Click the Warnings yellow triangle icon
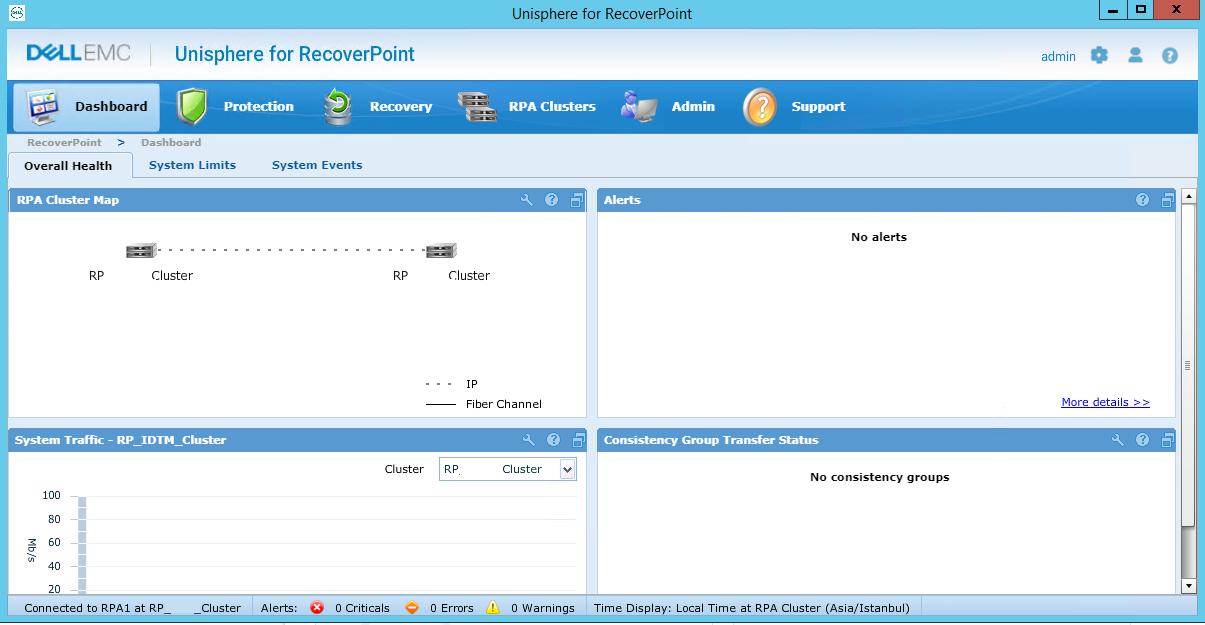The width and height of the screenshot is (1205, 625). [493, 607]
